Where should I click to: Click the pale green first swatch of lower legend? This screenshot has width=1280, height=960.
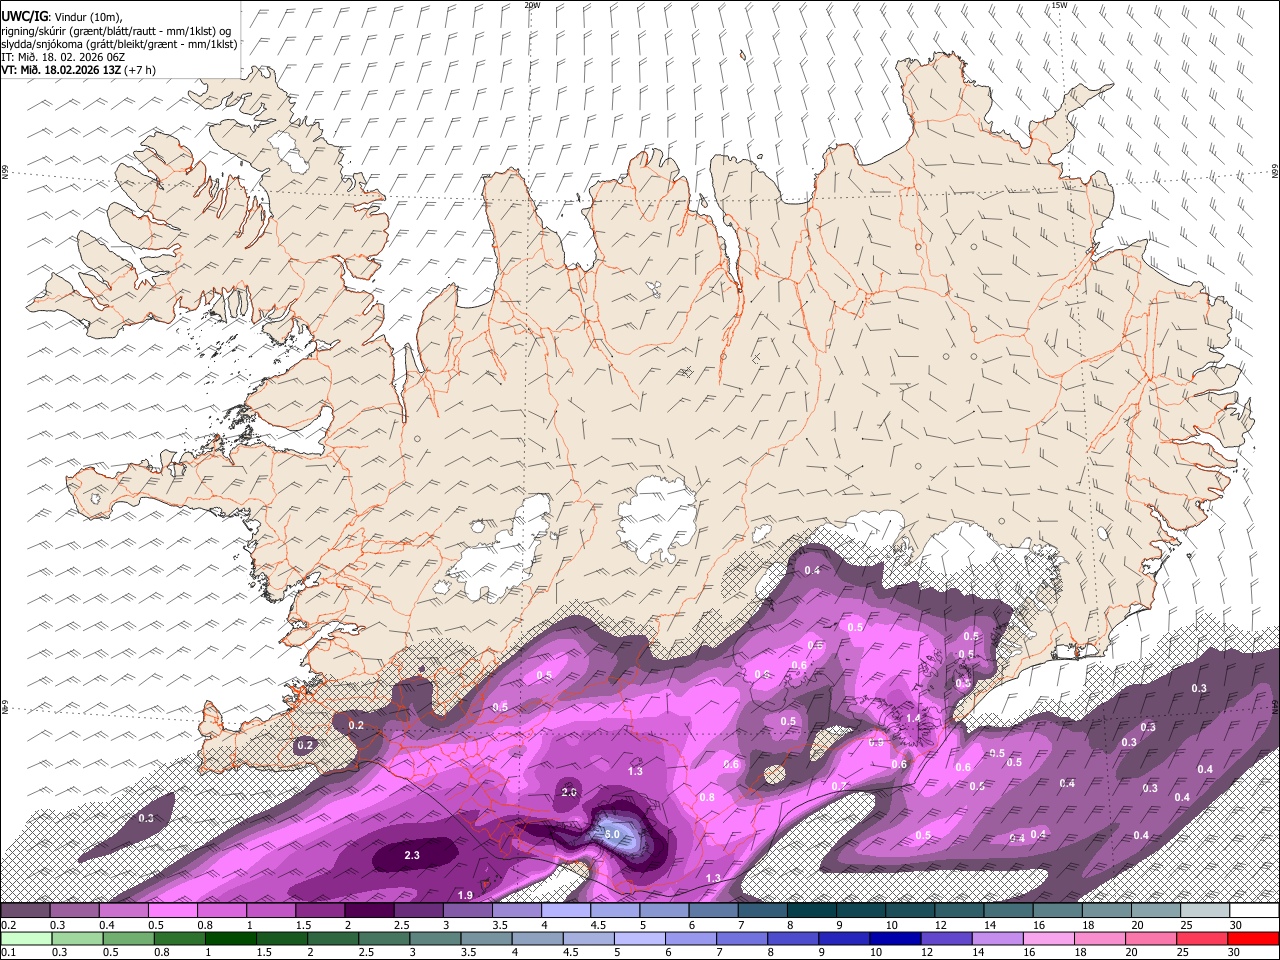(26, 938)
